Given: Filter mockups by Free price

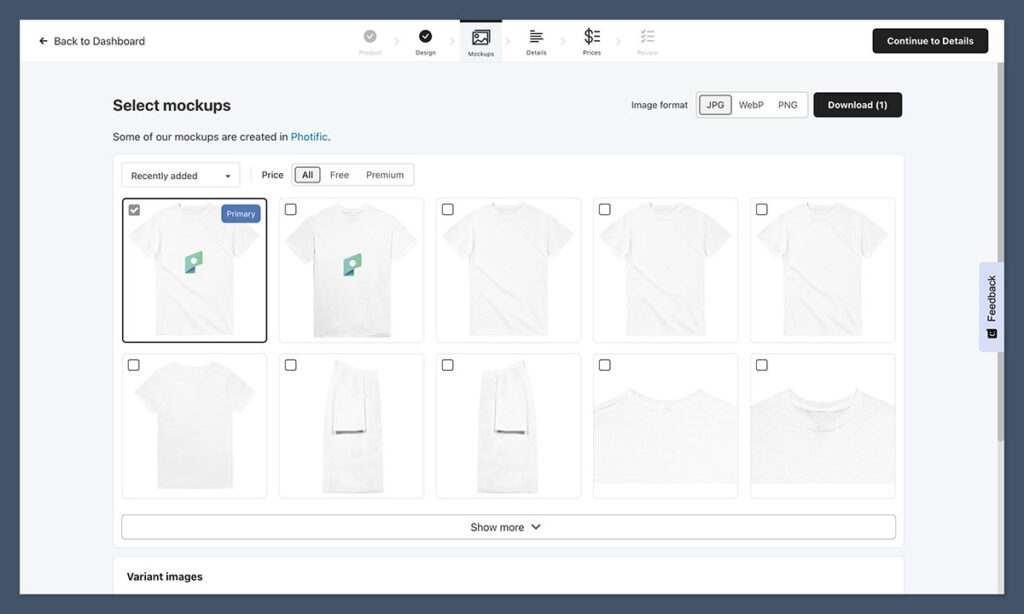Looking at the screenshot, I should [339, 175].
